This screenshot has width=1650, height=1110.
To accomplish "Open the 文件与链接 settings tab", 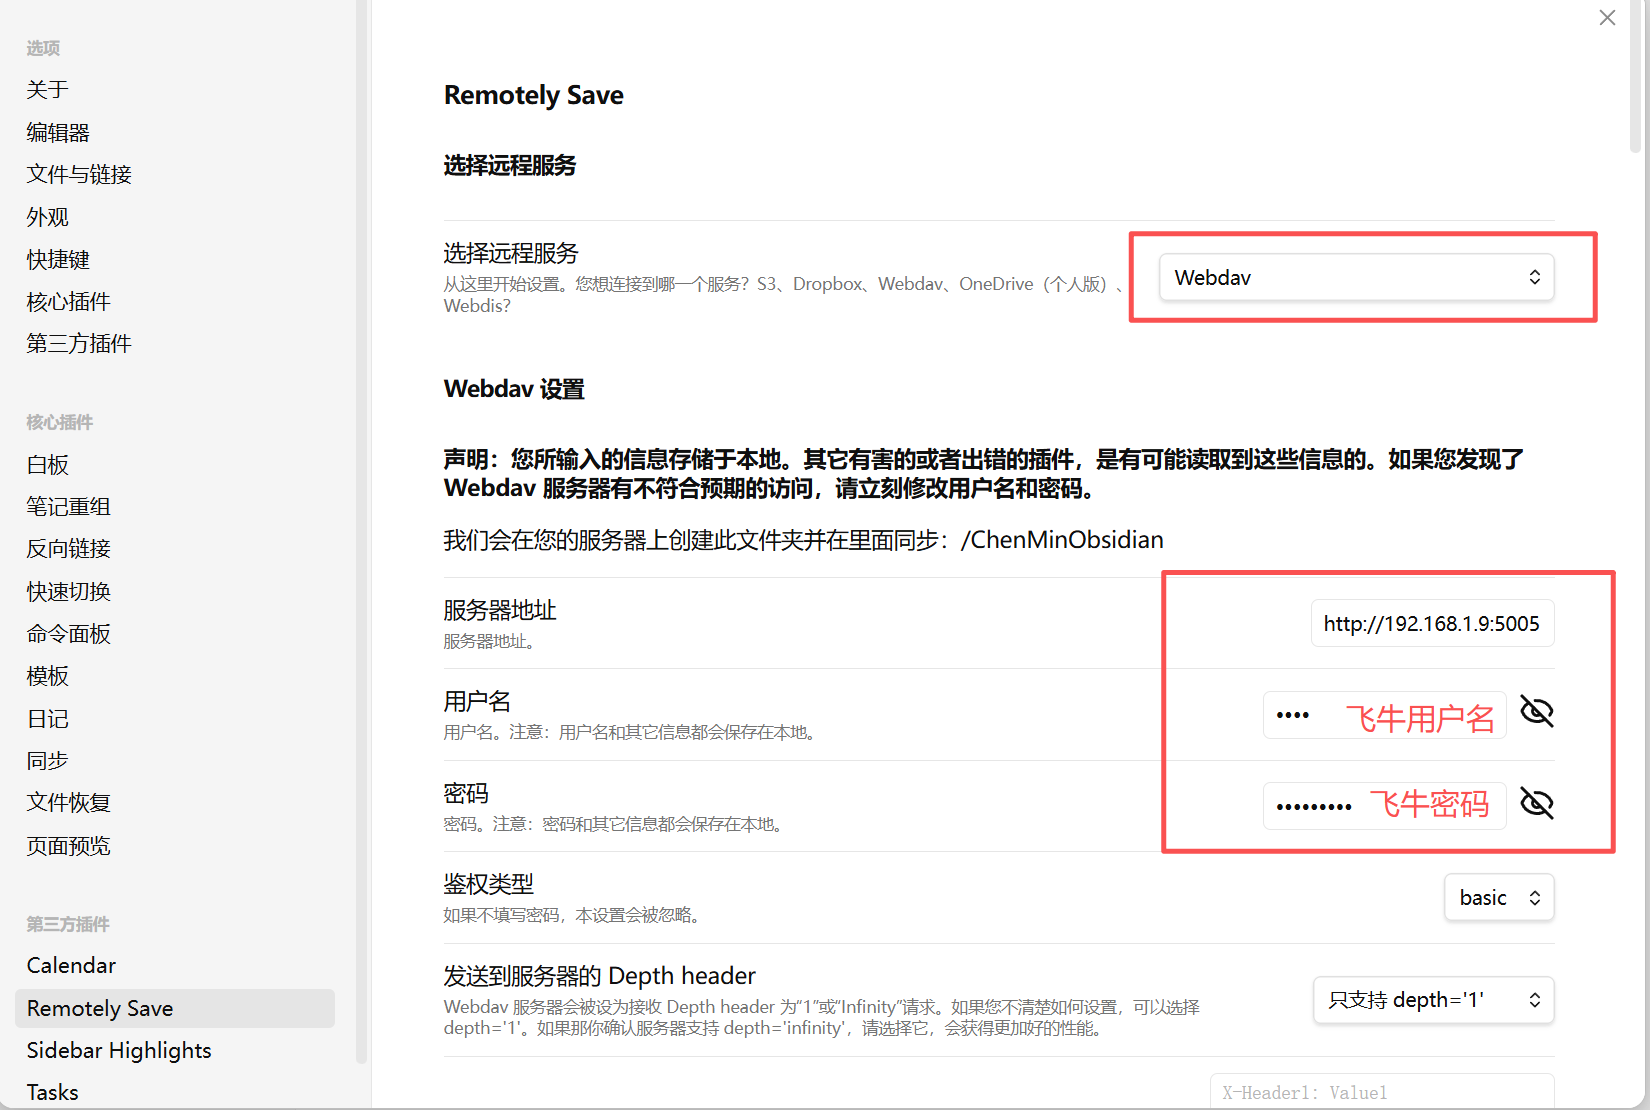I will click(79, 174).
